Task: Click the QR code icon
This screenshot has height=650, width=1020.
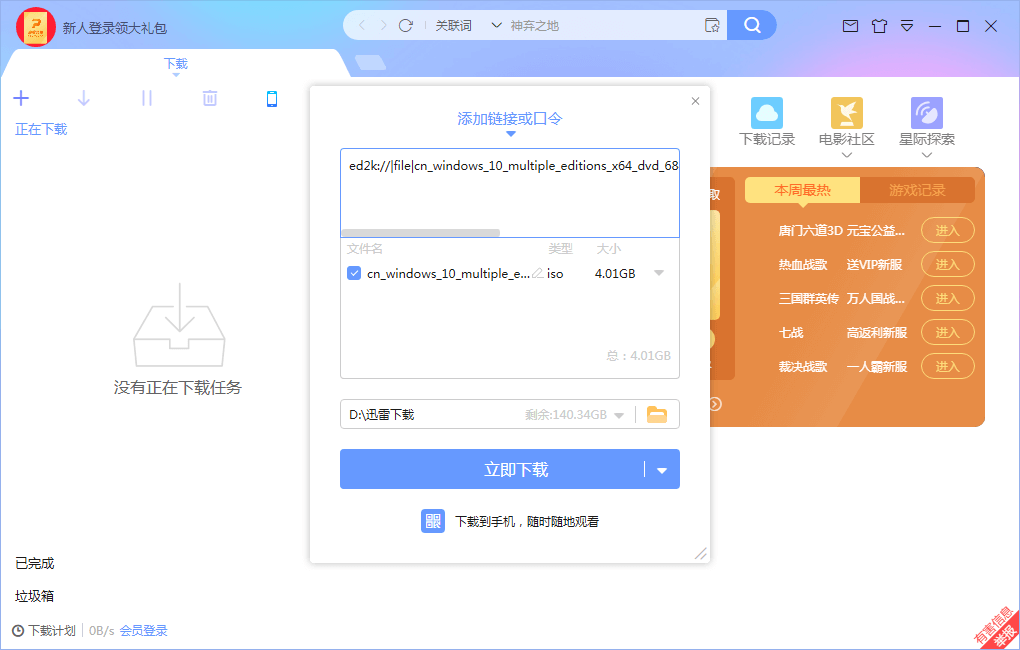Action: coord(433,521)
